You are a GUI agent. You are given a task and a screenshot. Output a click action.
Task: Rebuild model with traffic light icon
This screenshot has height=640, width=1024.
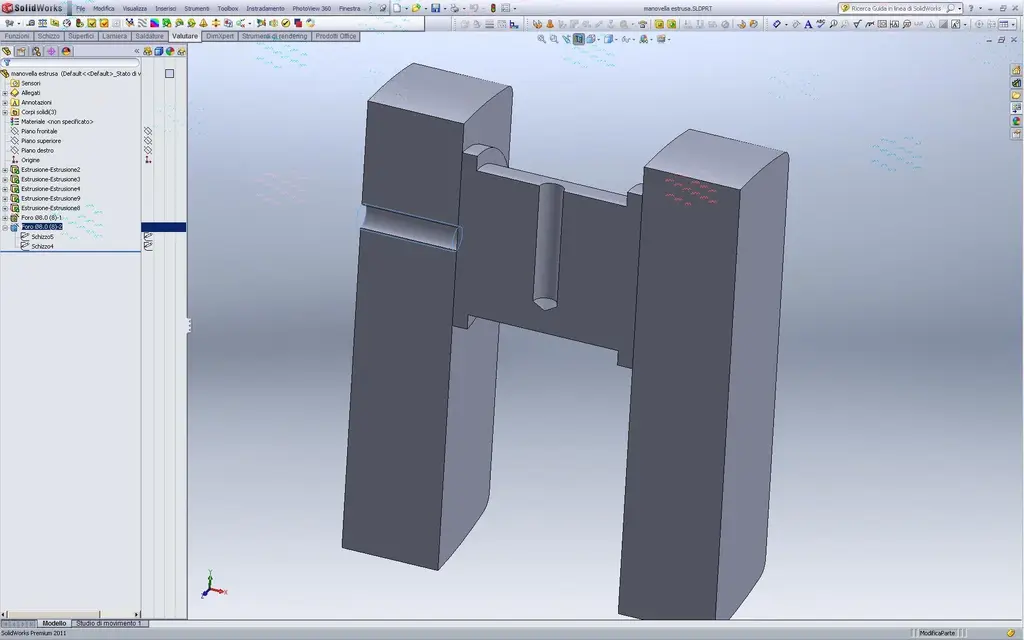click(x=493, y=8)
